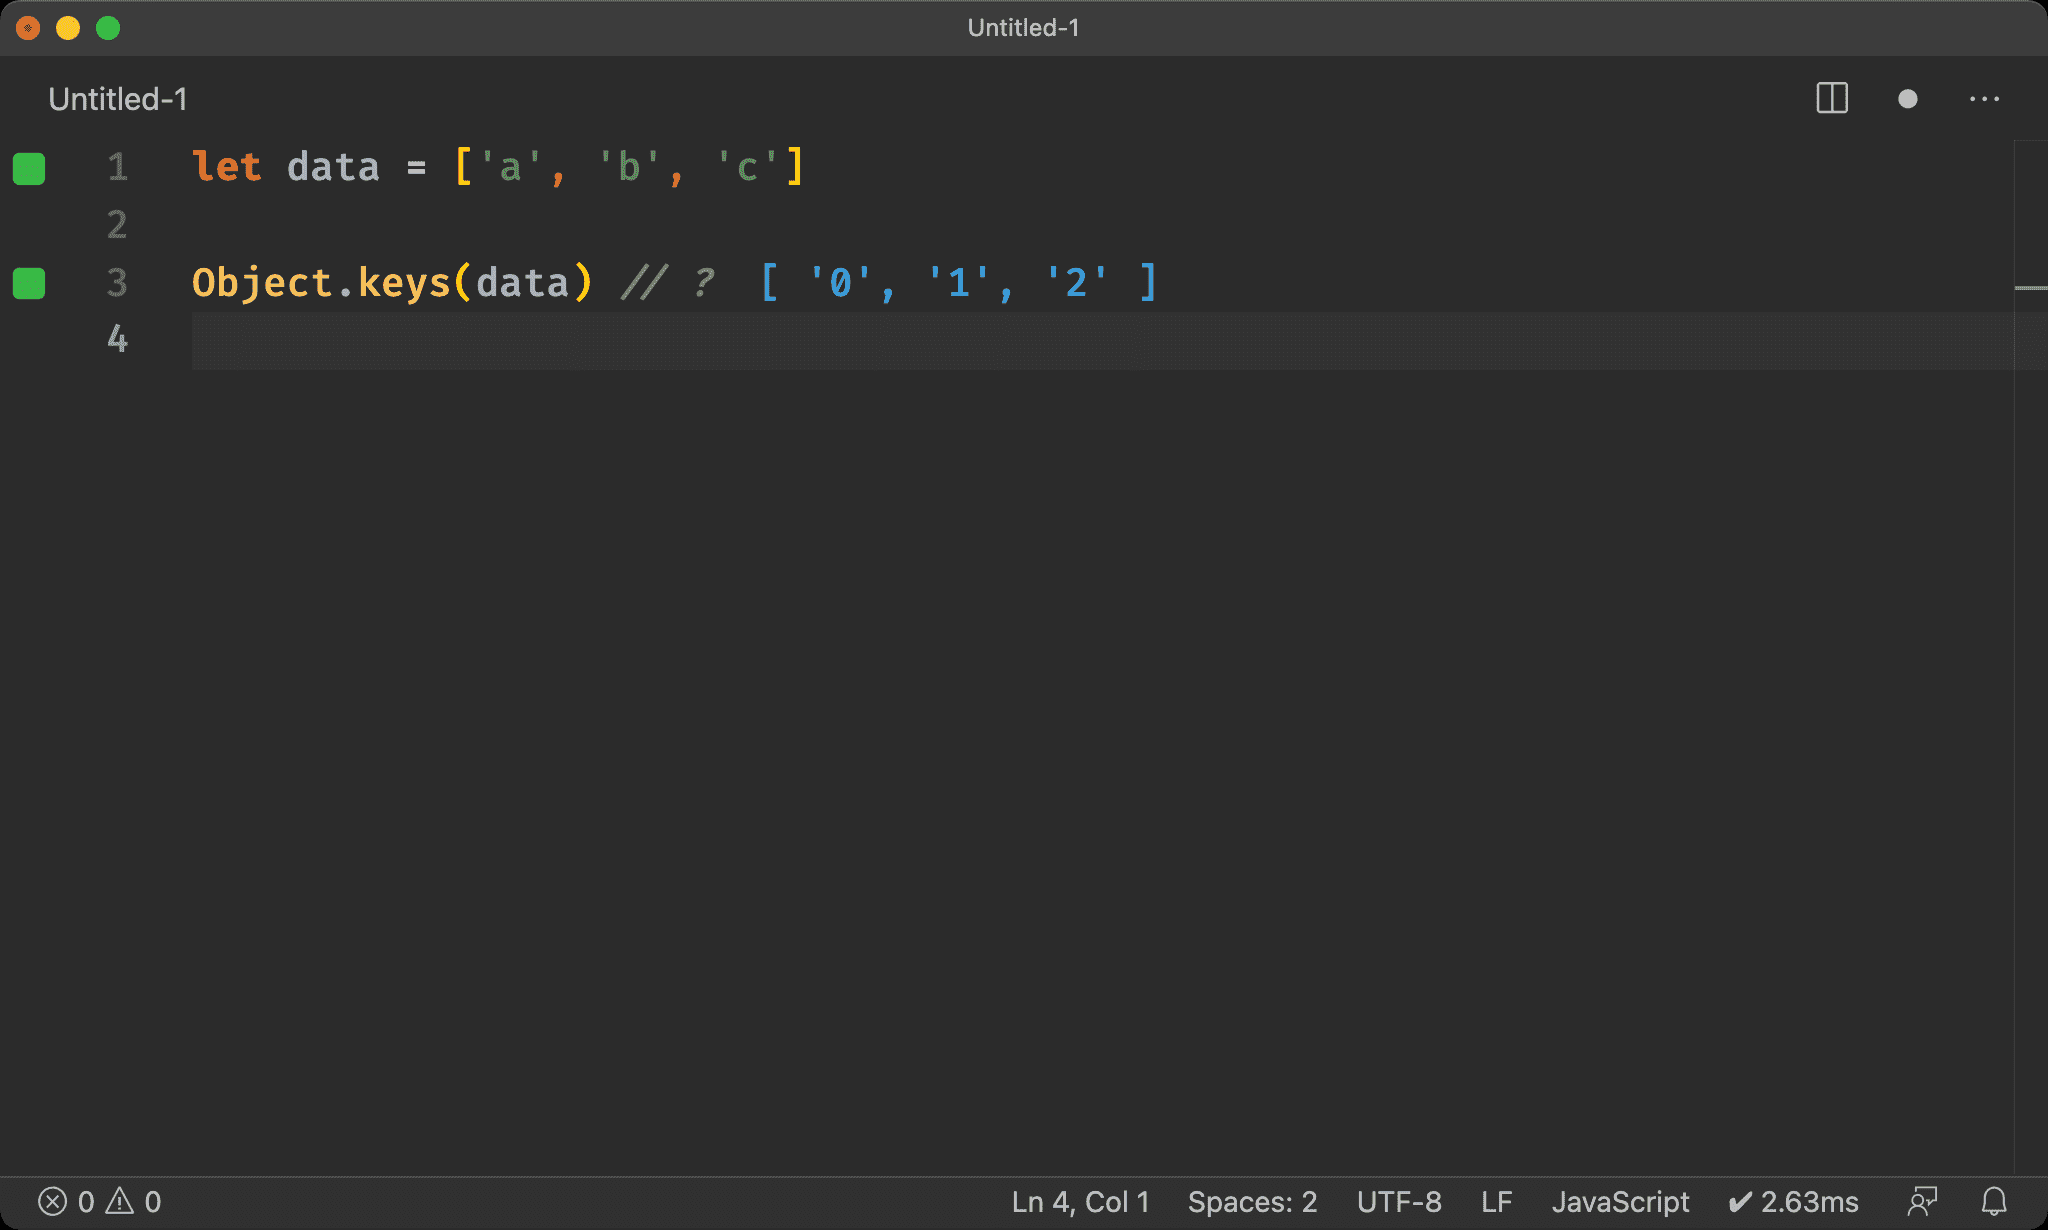Screen dimensions: 2048x1230
Task: Open the JavaScript language mode selector
Action: (1620, 1201)
